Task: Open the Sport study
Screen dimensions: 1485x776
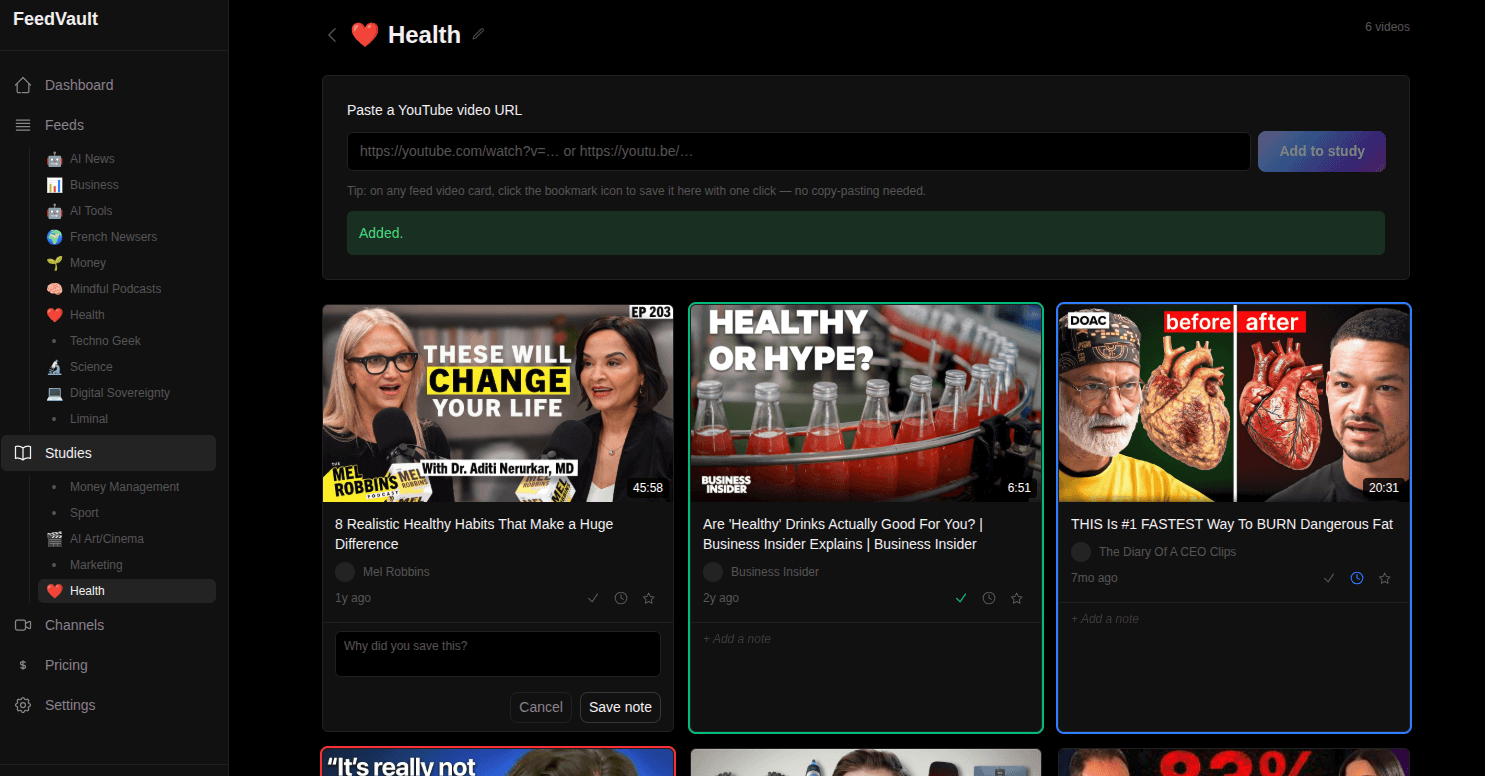Action: point(127,513)
